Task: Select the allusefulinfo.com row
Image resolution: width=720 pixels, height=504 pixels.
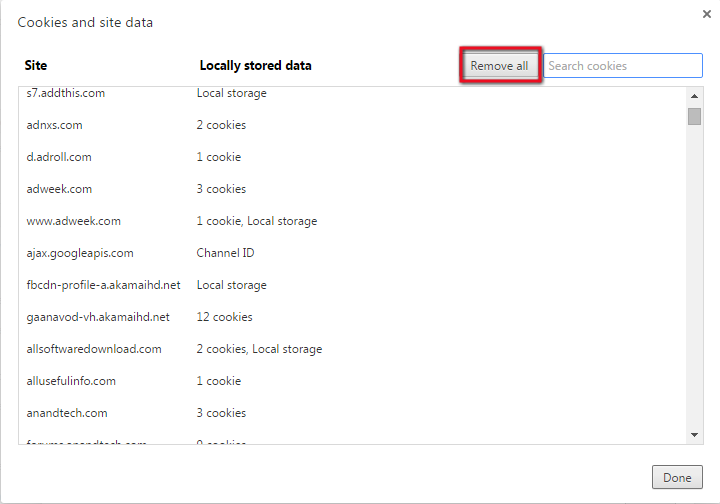Action: click(x=71, y=381)
